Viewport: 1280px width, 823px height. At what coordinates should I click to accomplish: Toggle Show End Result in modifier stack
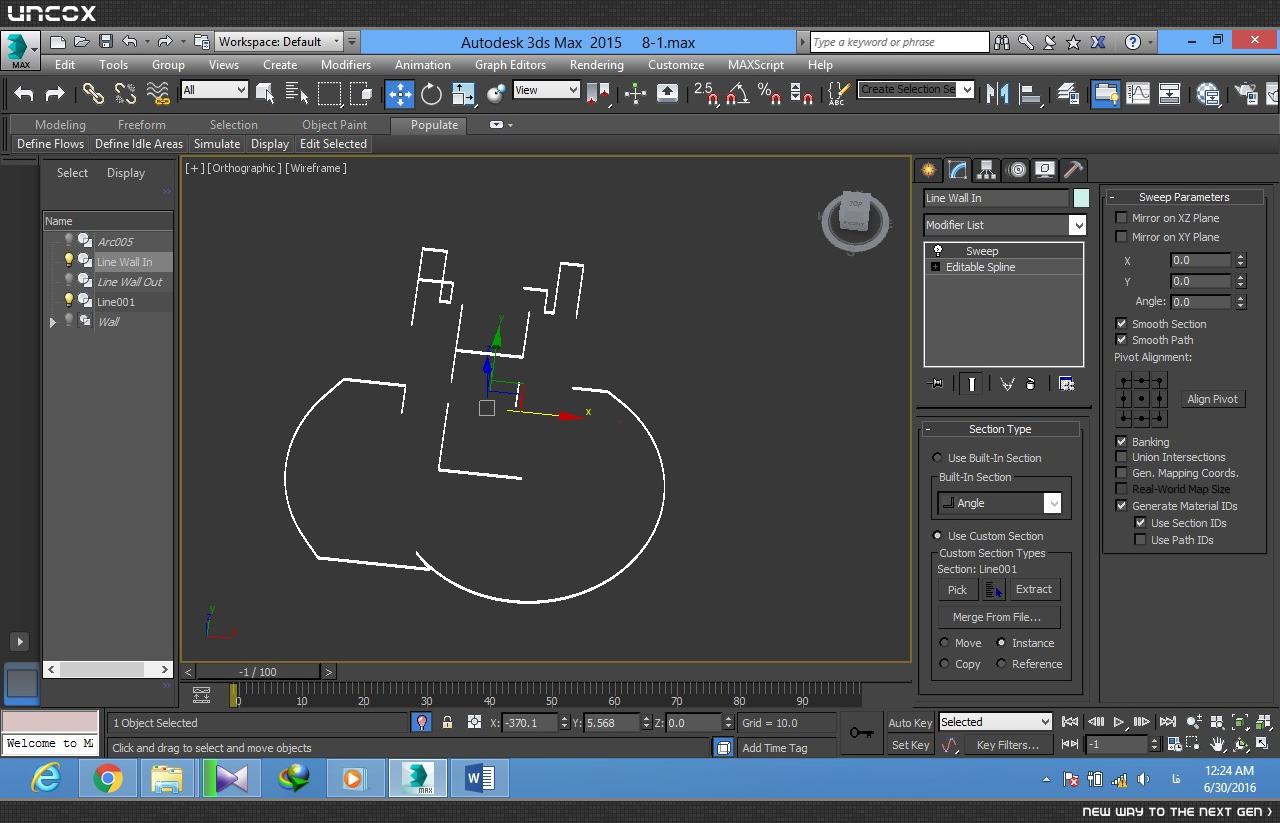(x=971, y=383)
